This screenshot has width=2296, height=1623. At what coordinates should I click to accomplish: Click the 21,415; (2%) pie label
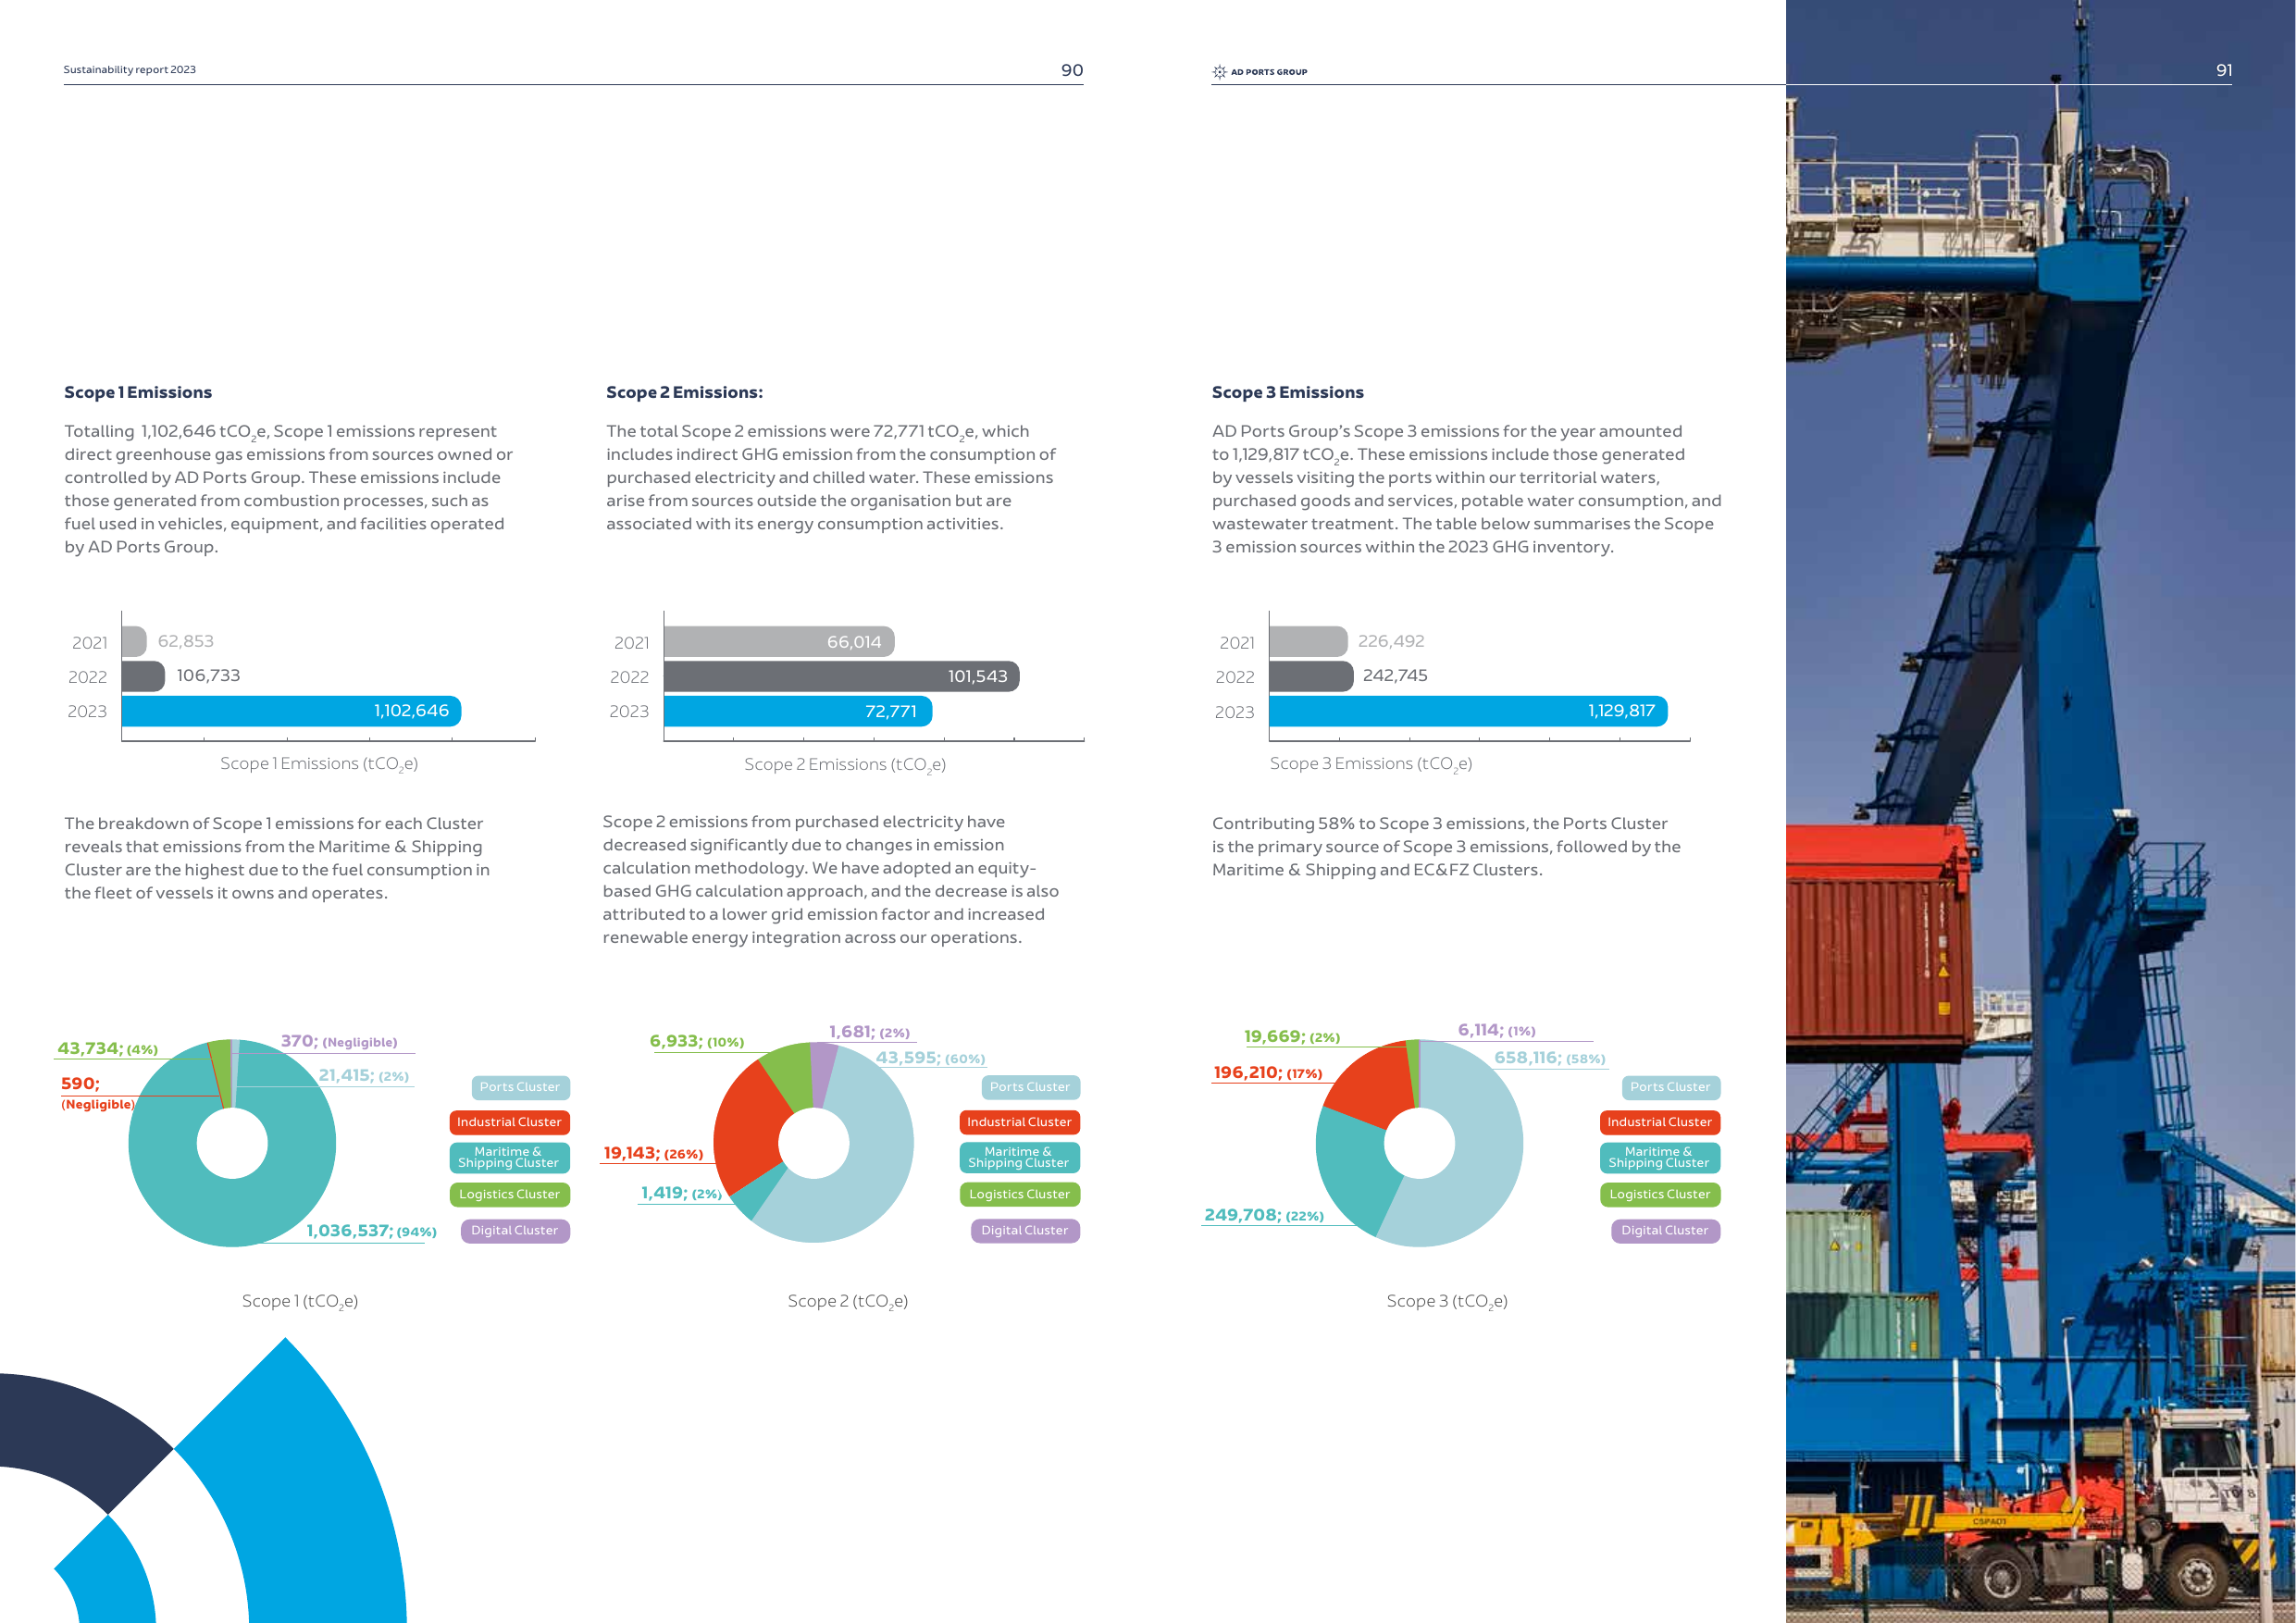(364, 1076)
